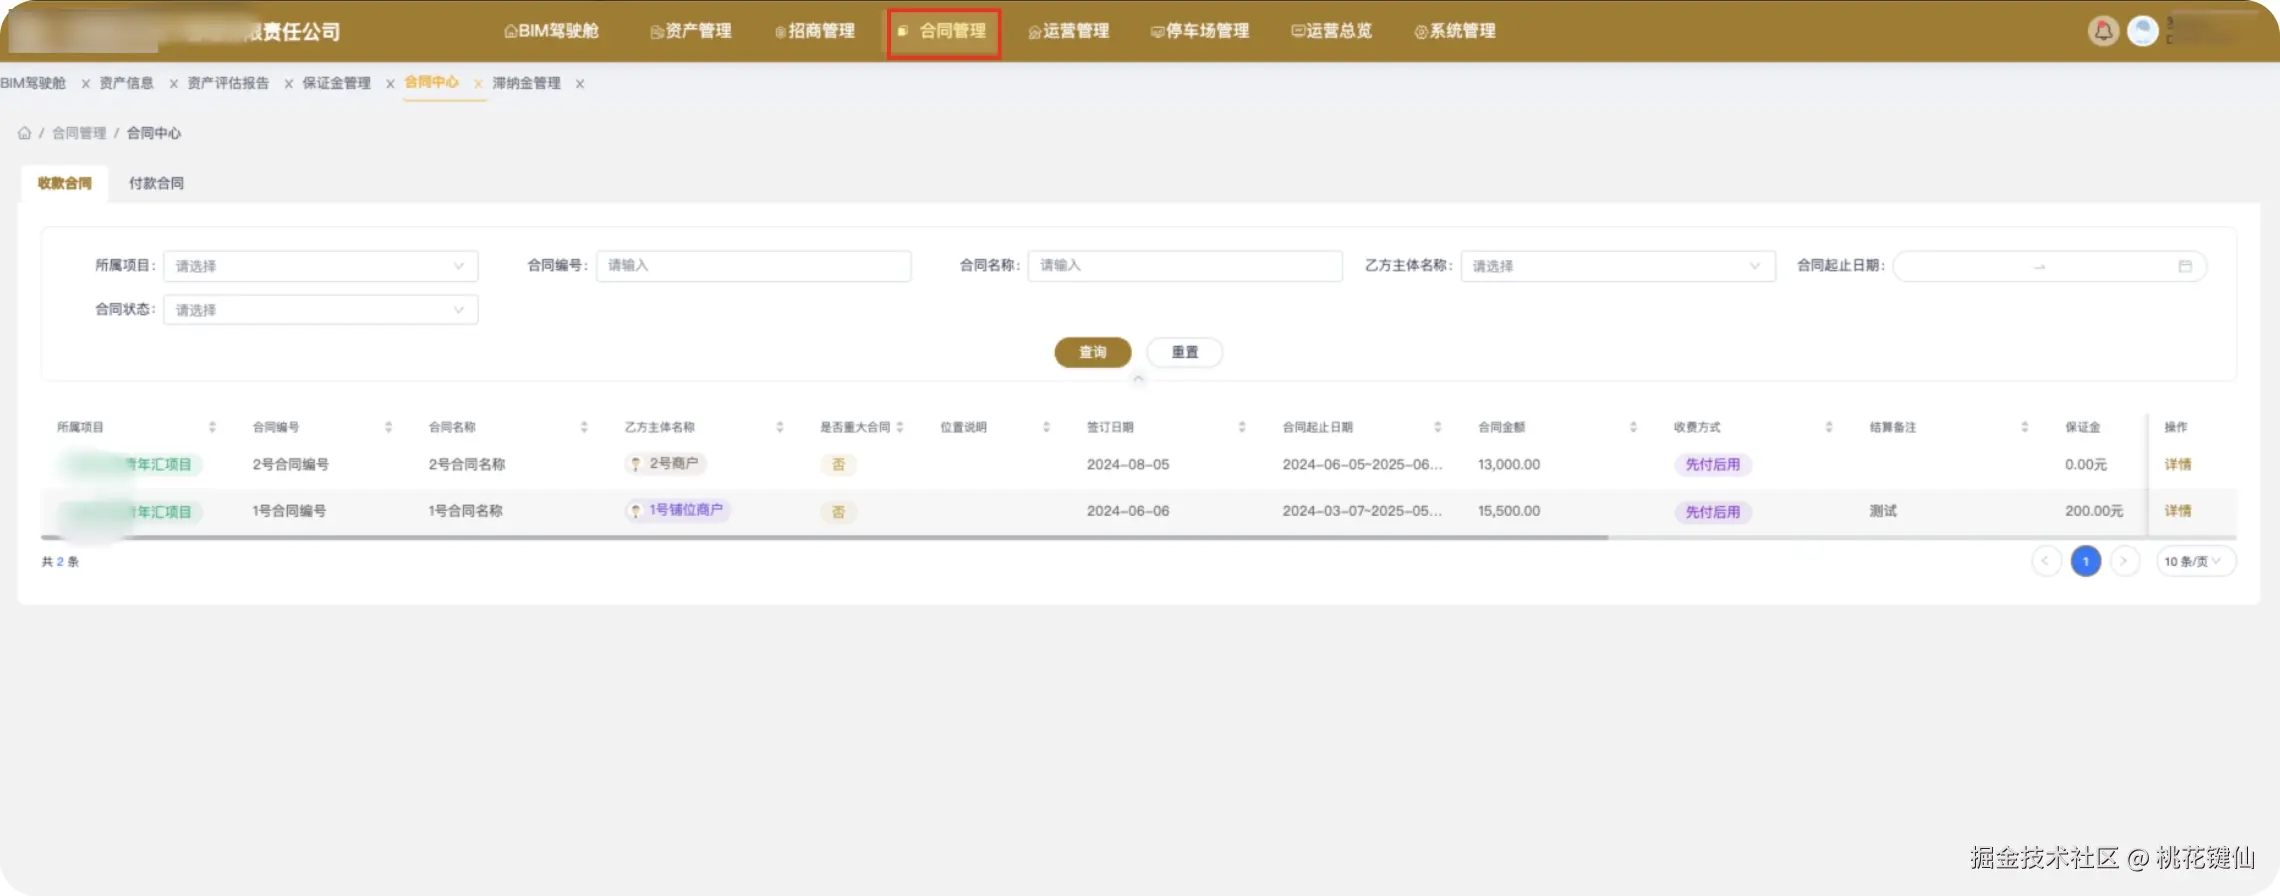The image size is (2280, 896).
Task: Switch to 资产信息 page tab
Action: pyautogui.click(x=127, y=83)
